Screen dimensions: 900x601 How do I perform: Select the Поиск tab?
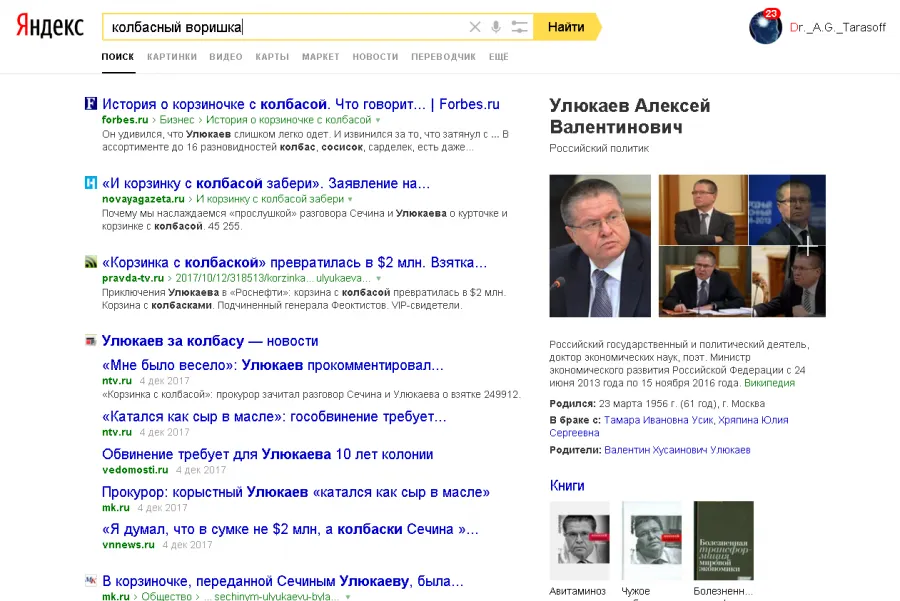click(x=118, y=57)
